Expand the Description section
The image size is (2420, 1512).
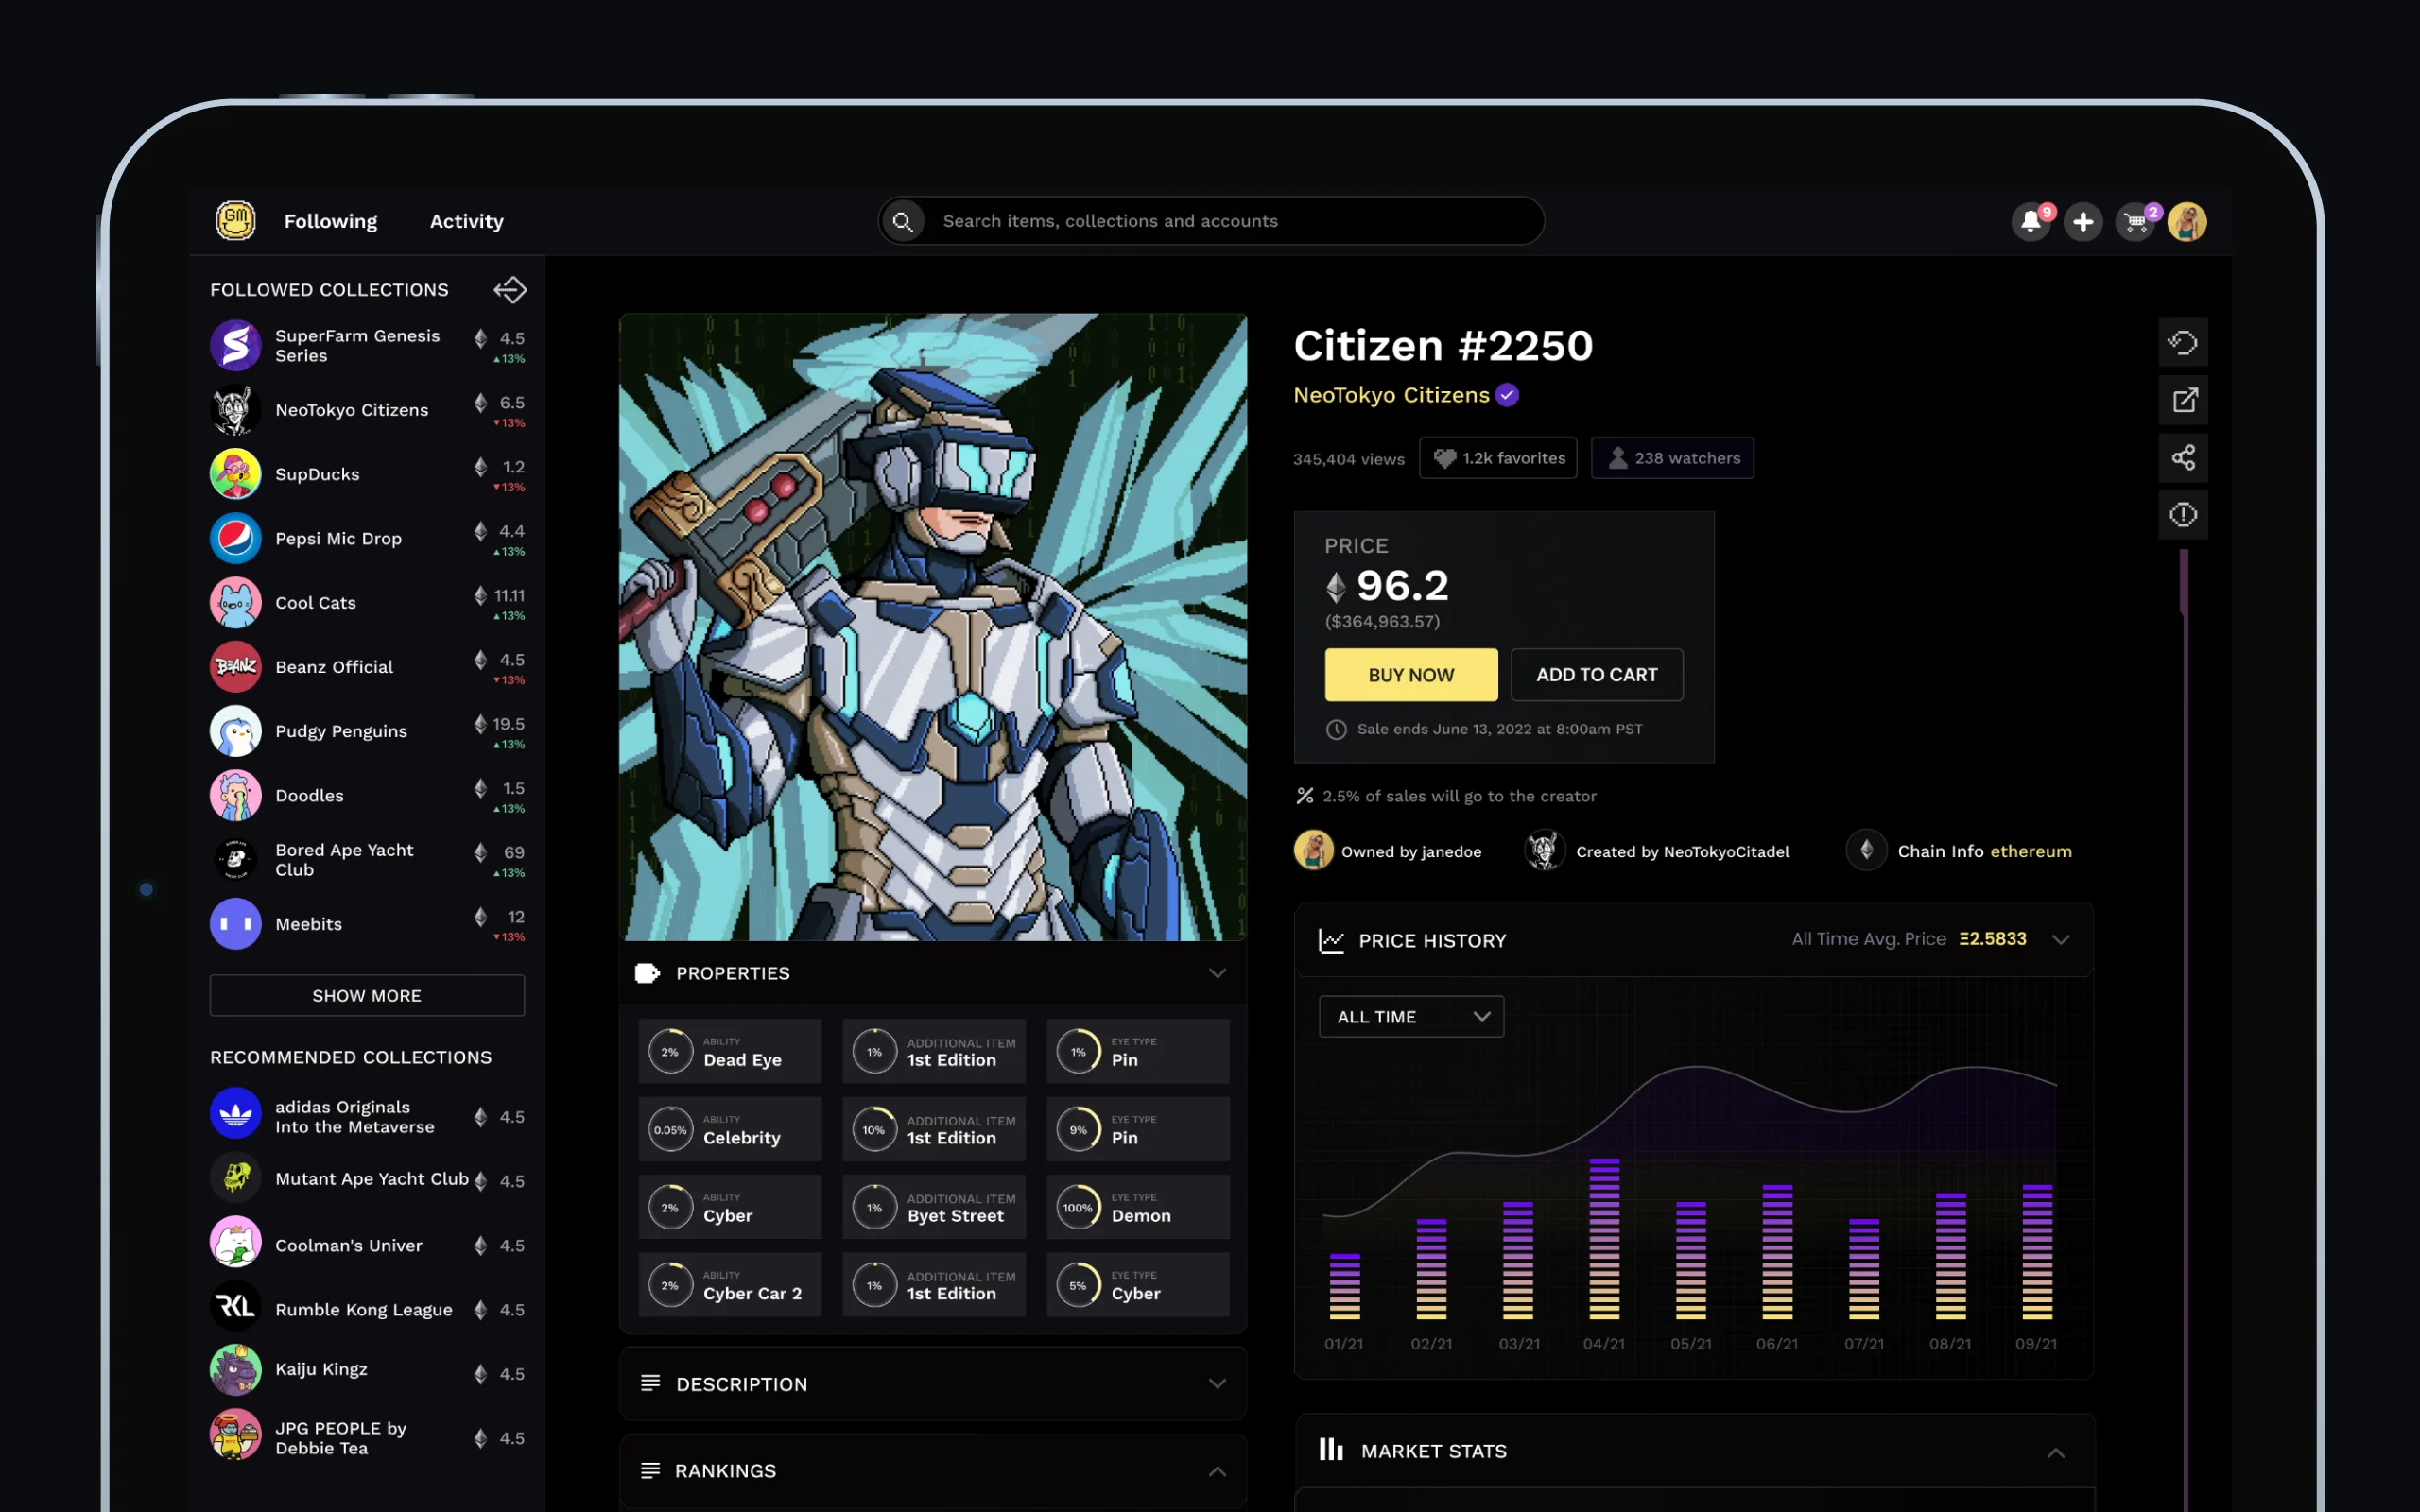click(x=933, y=1384)
